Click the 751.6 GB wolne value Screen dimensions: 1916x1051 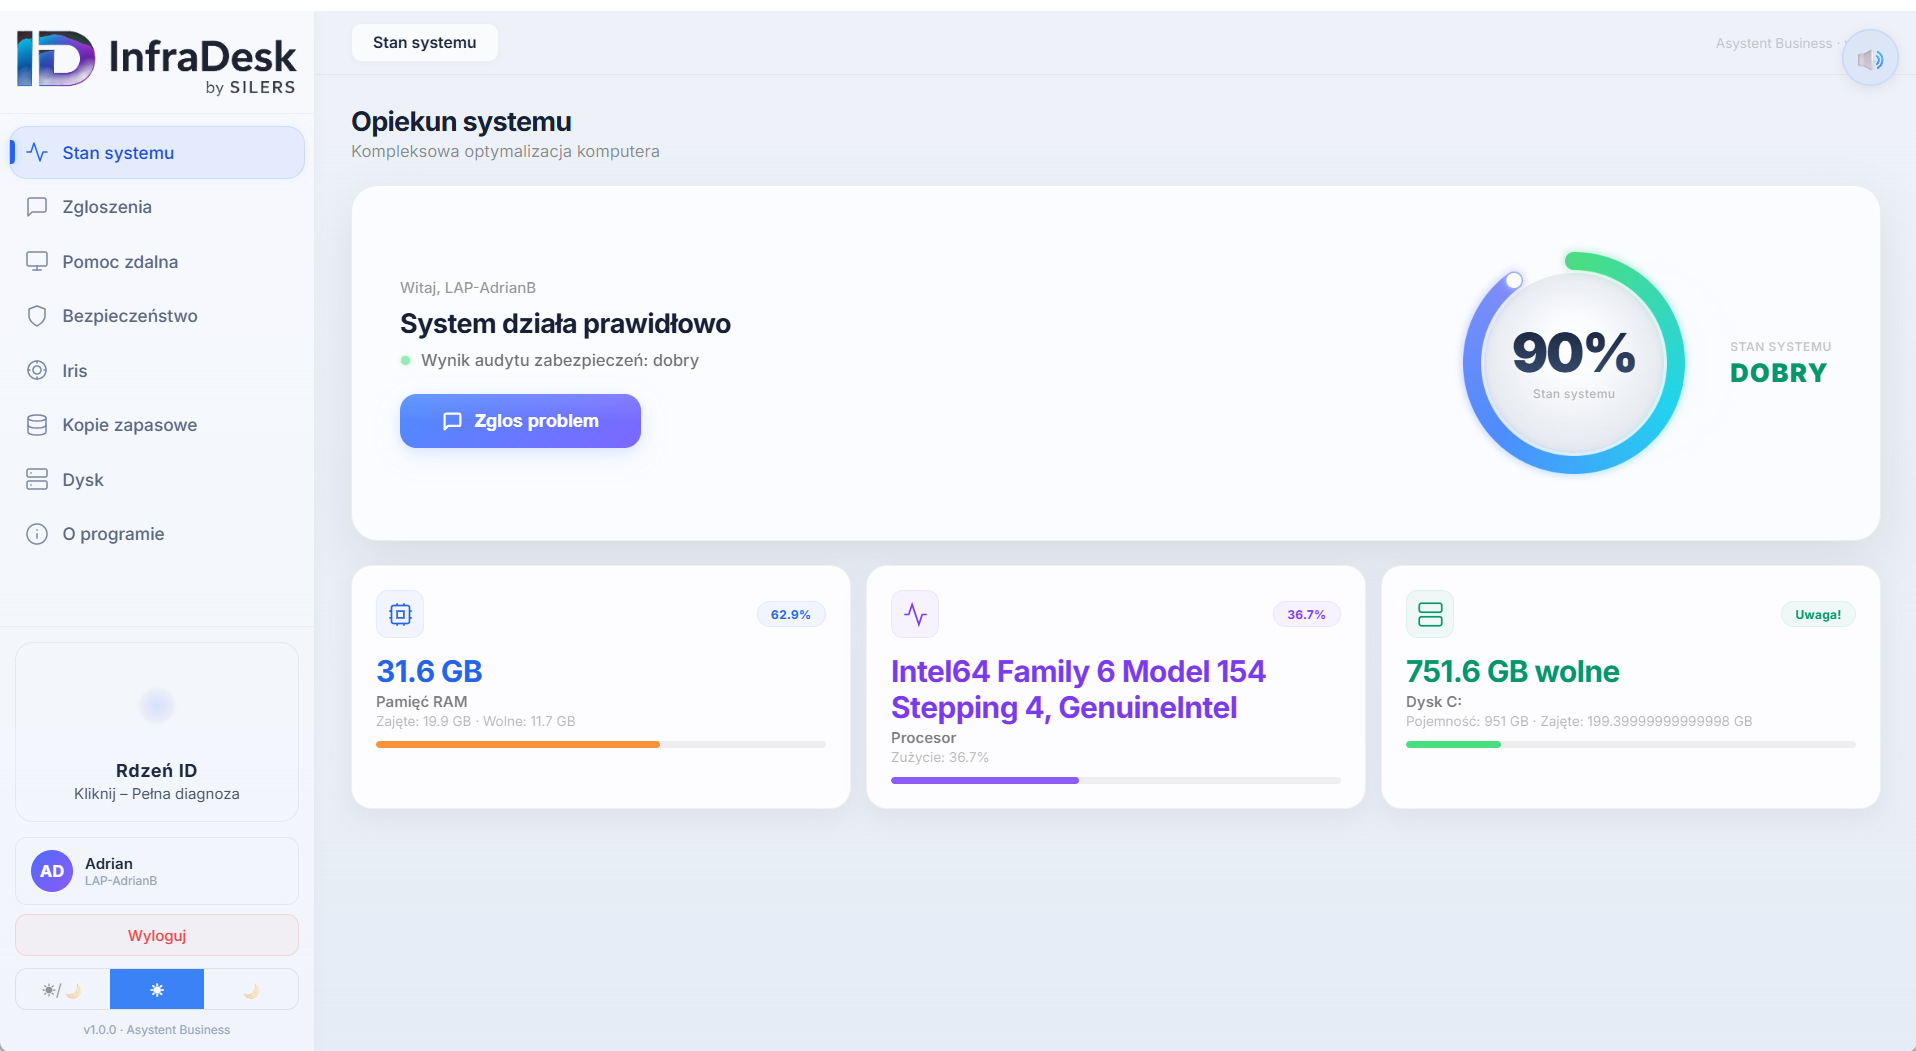[1512, 671]
